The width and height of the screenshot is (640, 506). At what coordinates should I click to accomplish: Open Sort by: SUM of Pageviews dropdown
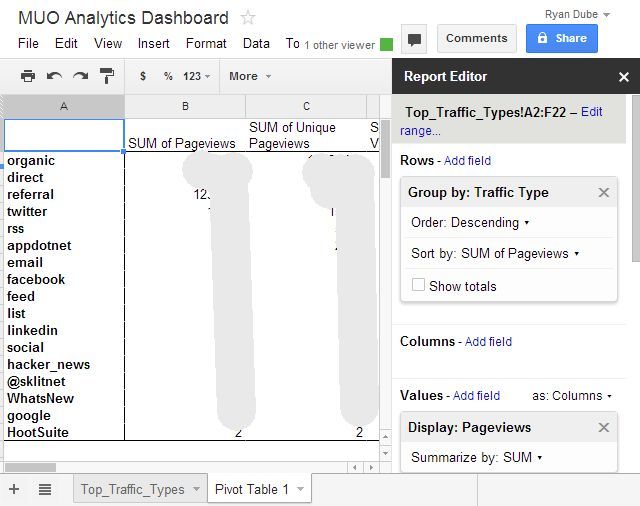(x=495, y=253)
